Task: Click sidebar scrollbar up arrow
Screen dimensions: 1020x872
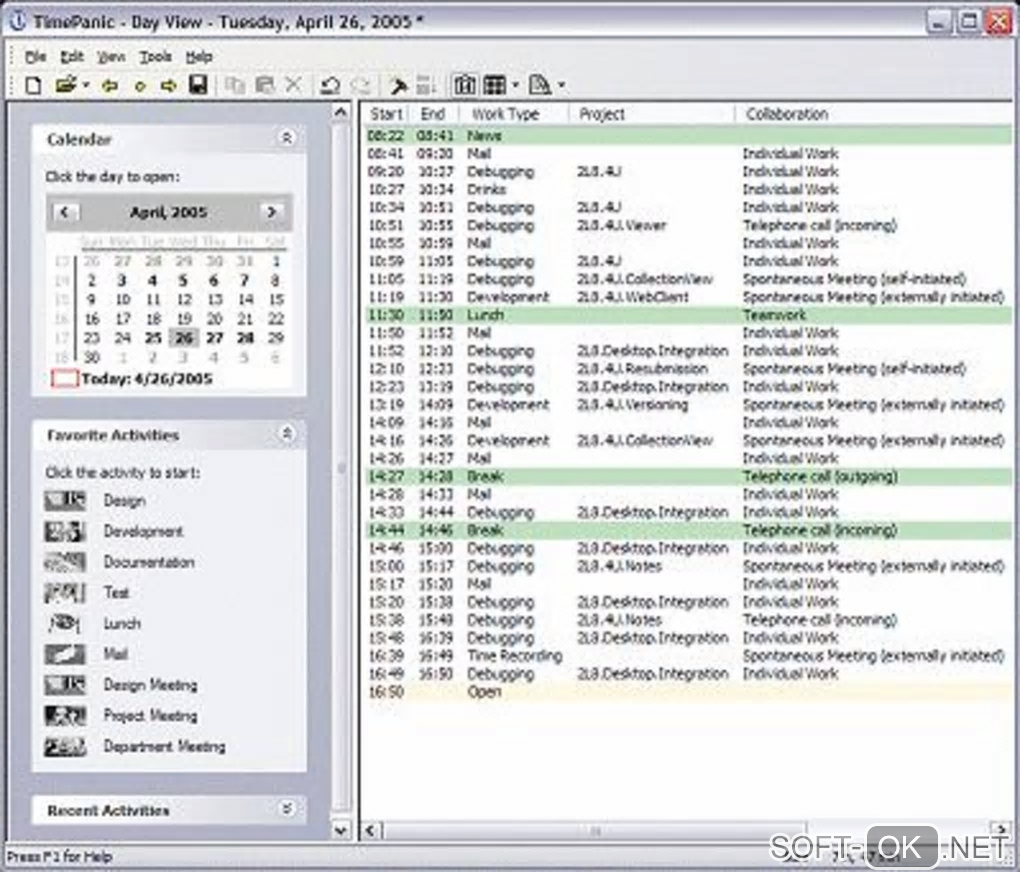Action: point(340,113)
